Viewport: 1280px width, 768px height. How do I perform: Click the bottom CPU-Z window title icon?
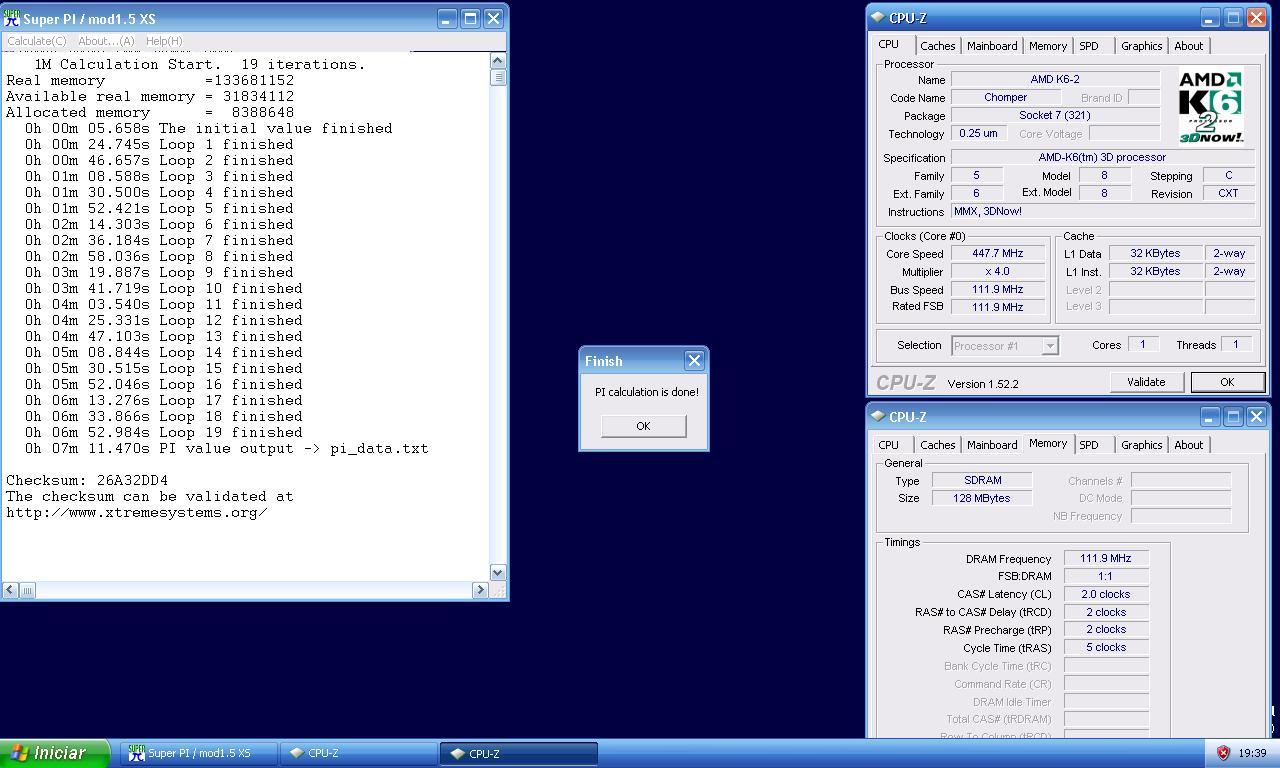pos(878,416)
